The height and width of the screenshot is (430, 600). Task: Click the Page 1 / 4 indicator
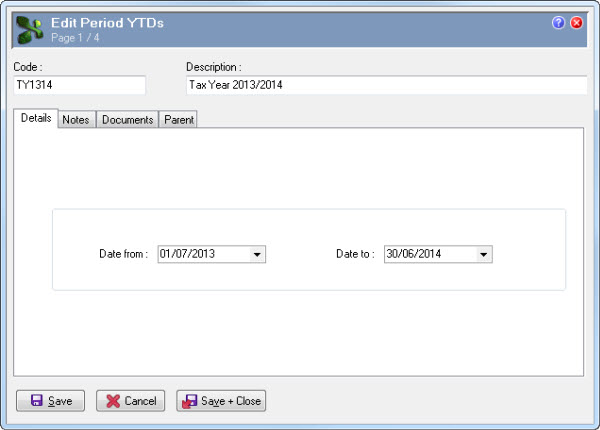[x=75, y=38]
